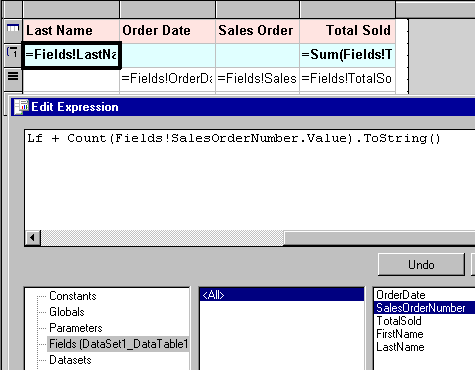This screenshot has height=370, width=475.
Task: Click the column handle above Sales Order
Action: pyautogui.click(x=258, y=9)
